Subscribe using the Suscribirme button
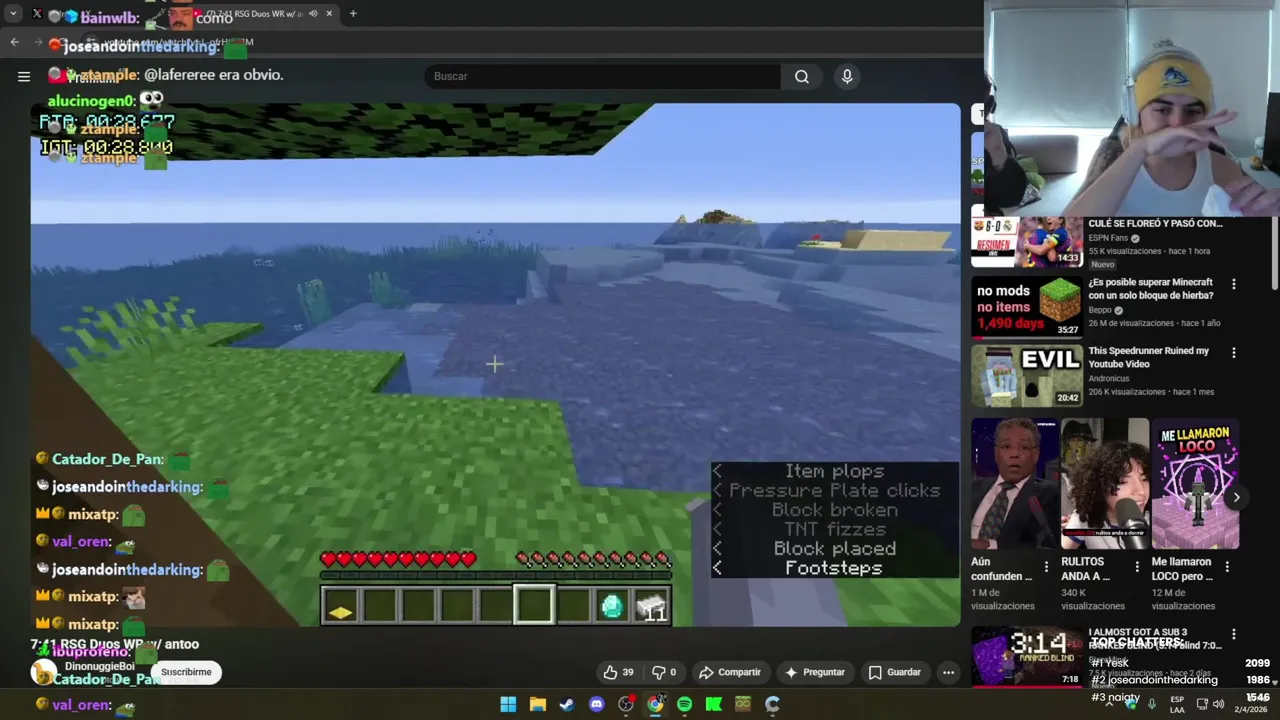 pyautogui.click(x=186, y=672)
